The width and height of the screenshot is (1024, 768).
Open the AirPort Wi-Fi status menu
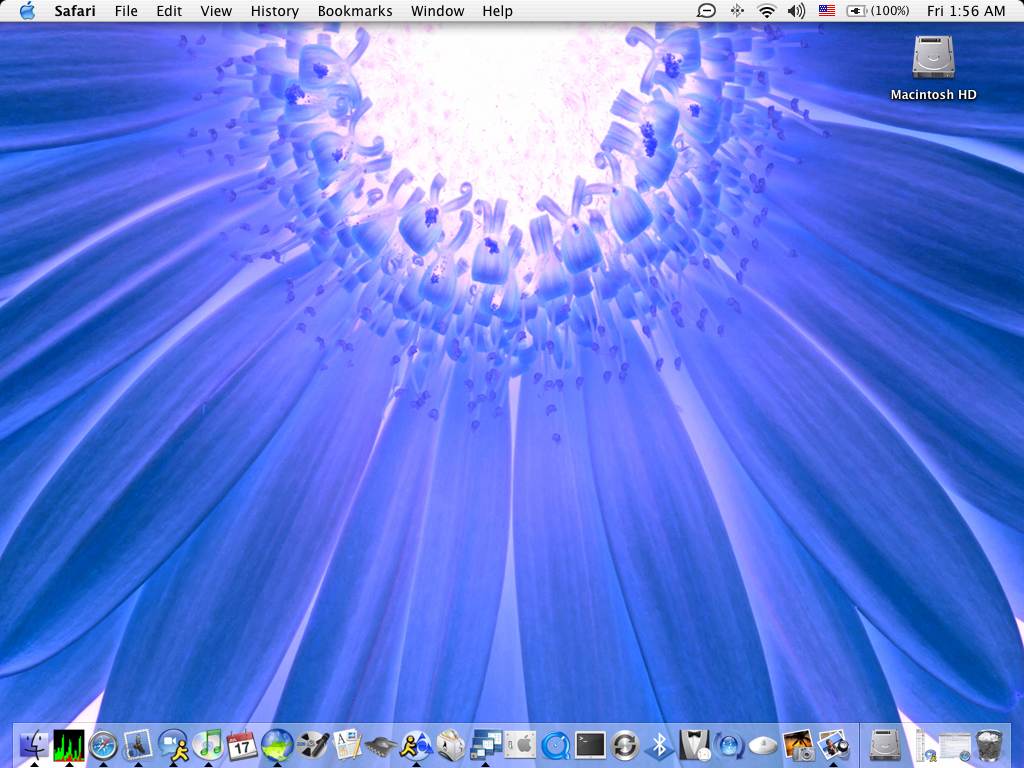767,11
